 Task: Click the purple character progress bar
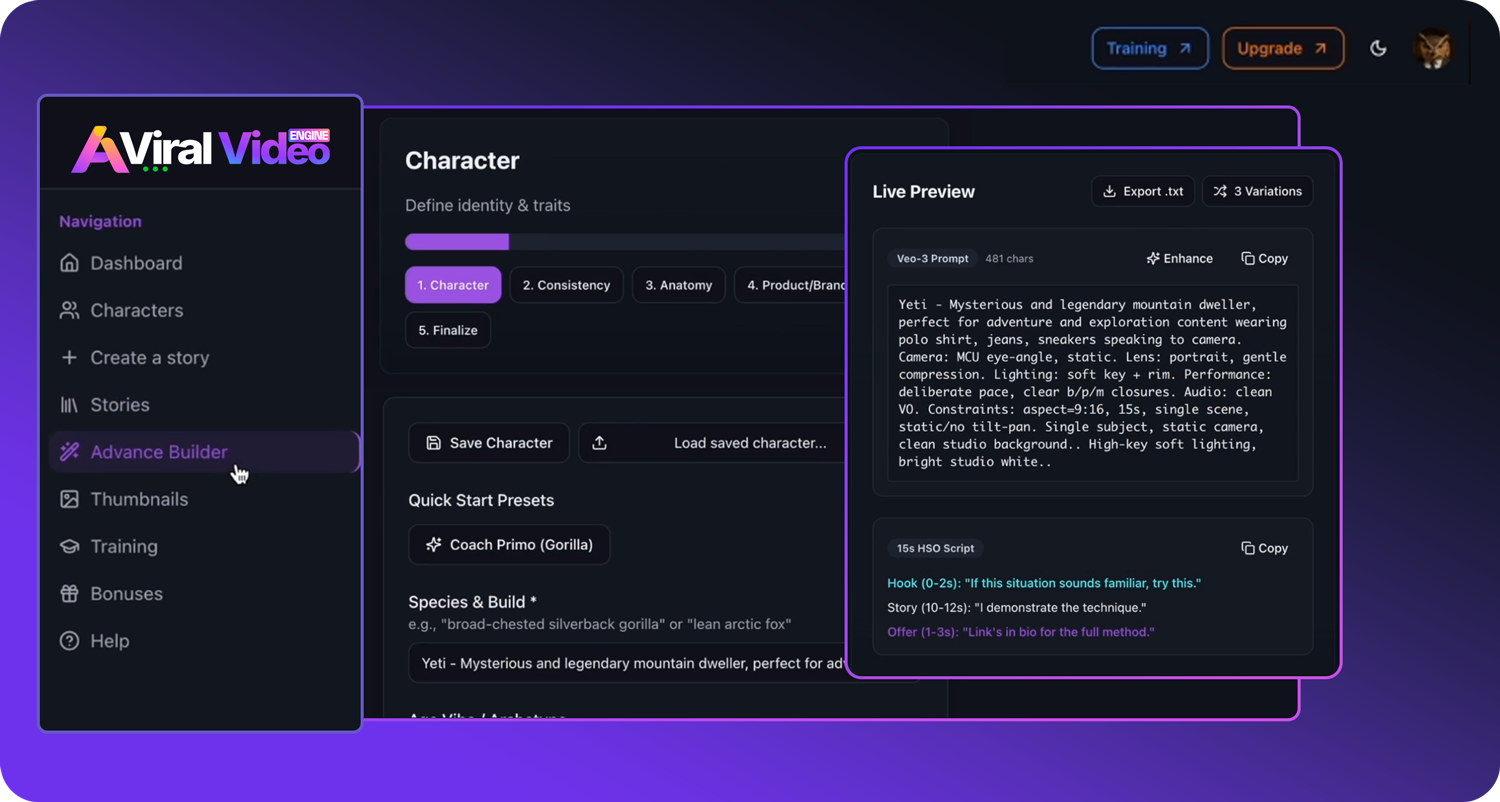(457, 242)
